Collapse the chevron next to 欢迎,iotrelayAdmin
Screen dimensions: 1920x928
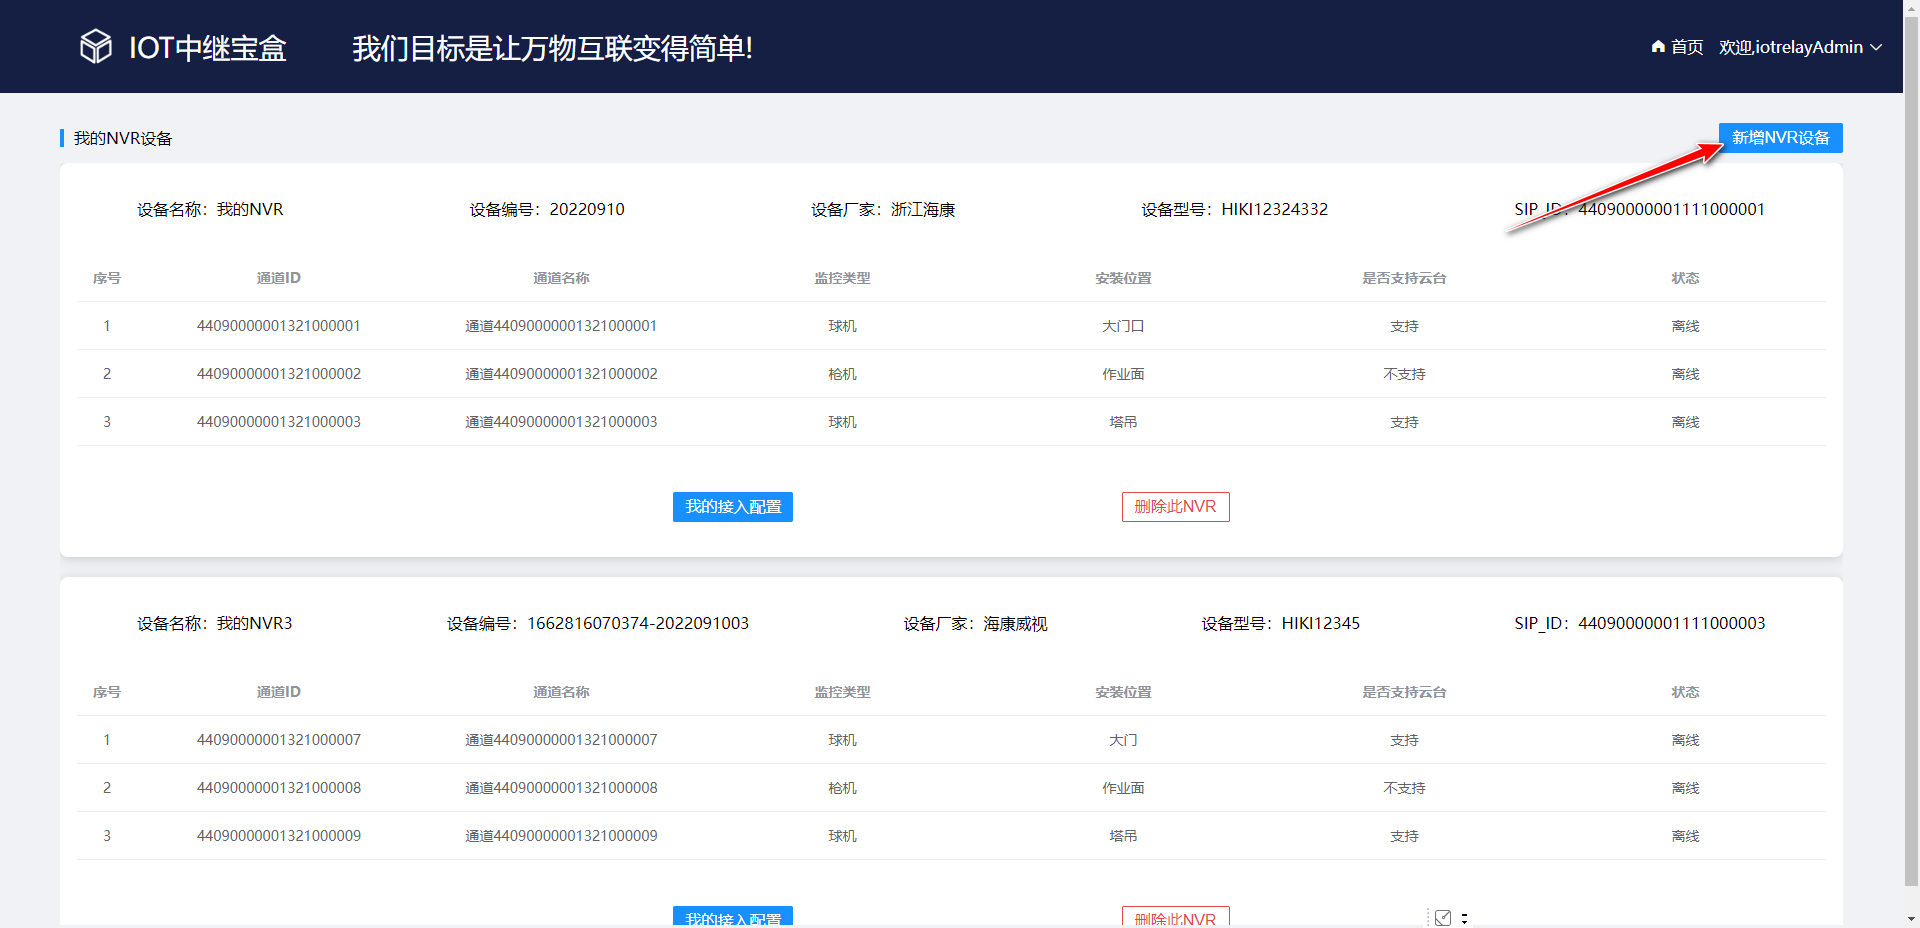[x=1877, y=47]
